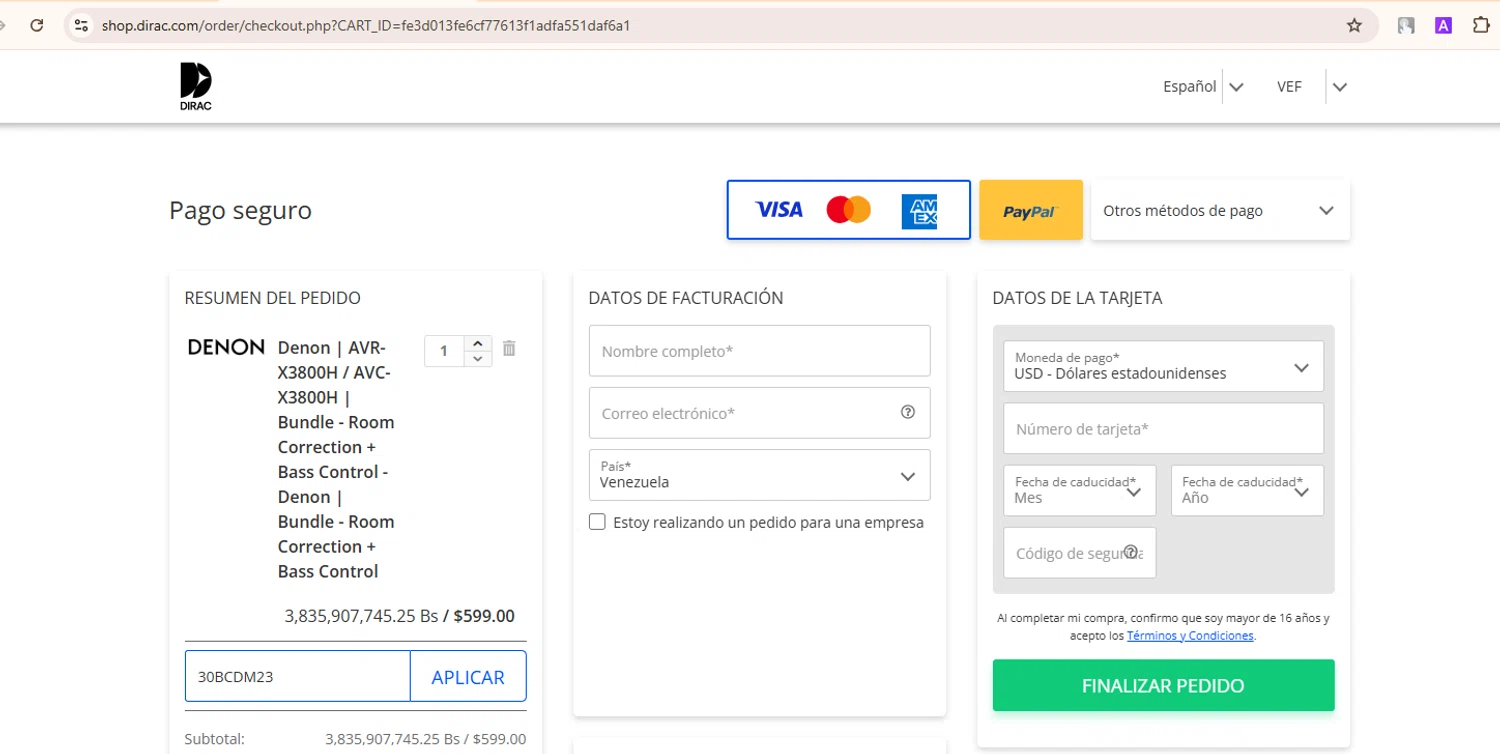The height and width of the screenshot is (754, 1500).
Task: Select Visa/Mastercard/Amex card payment option
Action: point(848,210)
